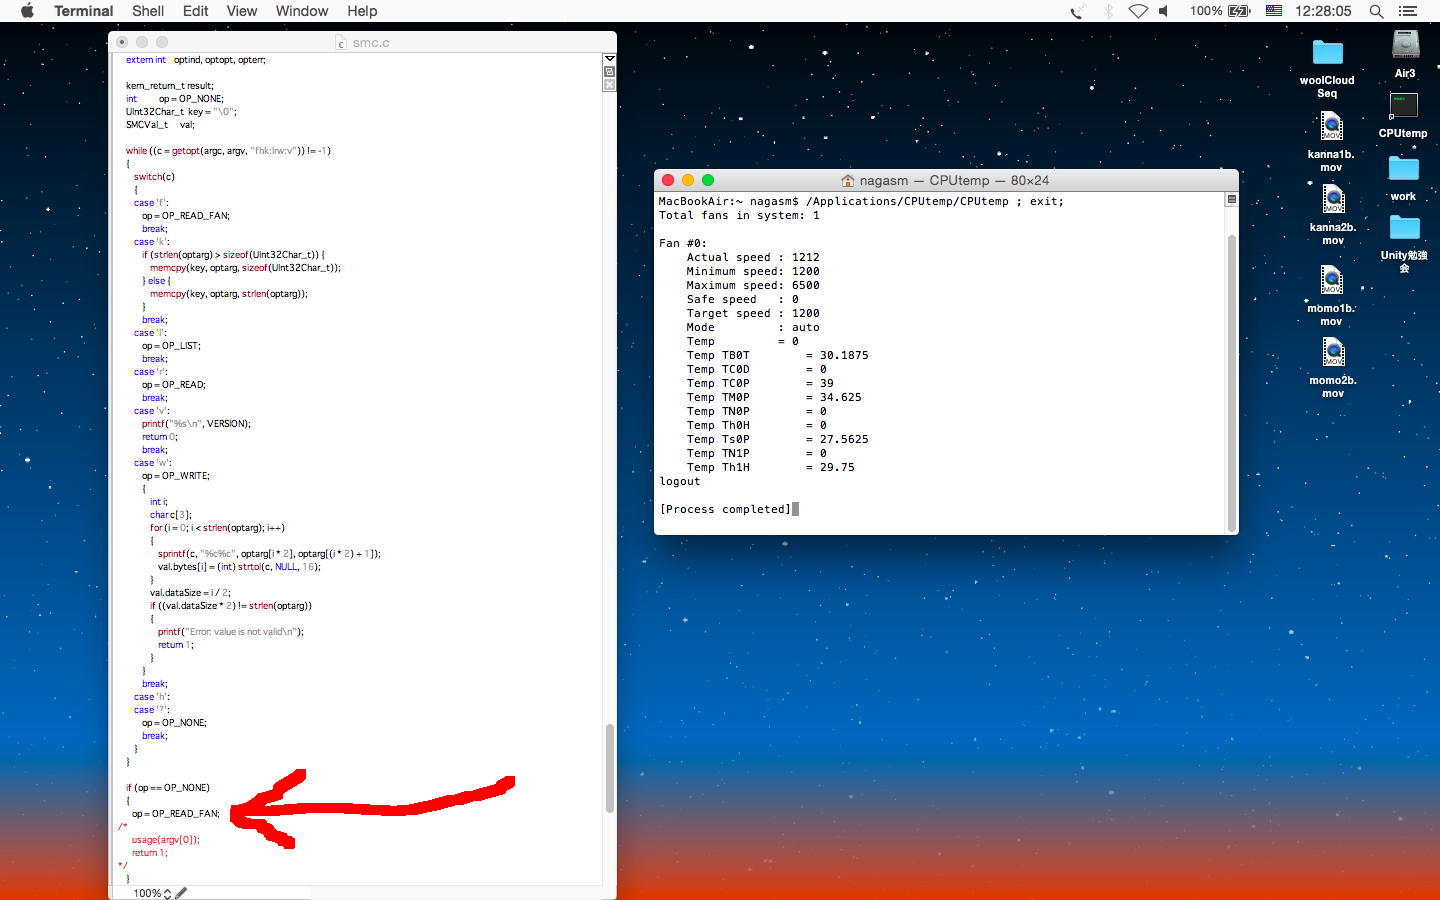This screenshot has height=900, width=1440.
Task: Click the 12:28:05 menu bar clock
Action: tap(1323, 11)
